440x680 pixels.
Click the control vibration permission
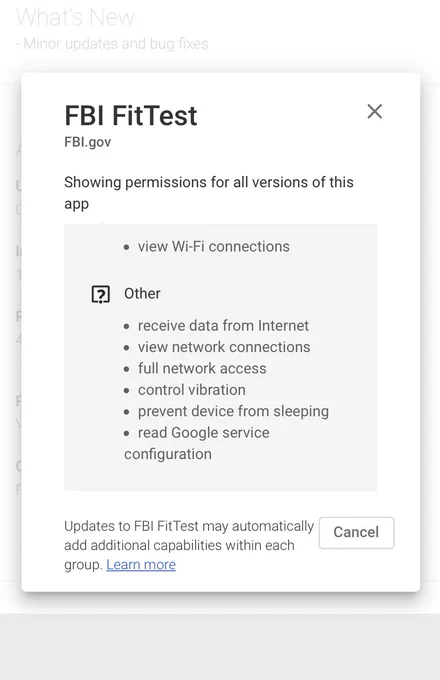click(x=192, y=390)
